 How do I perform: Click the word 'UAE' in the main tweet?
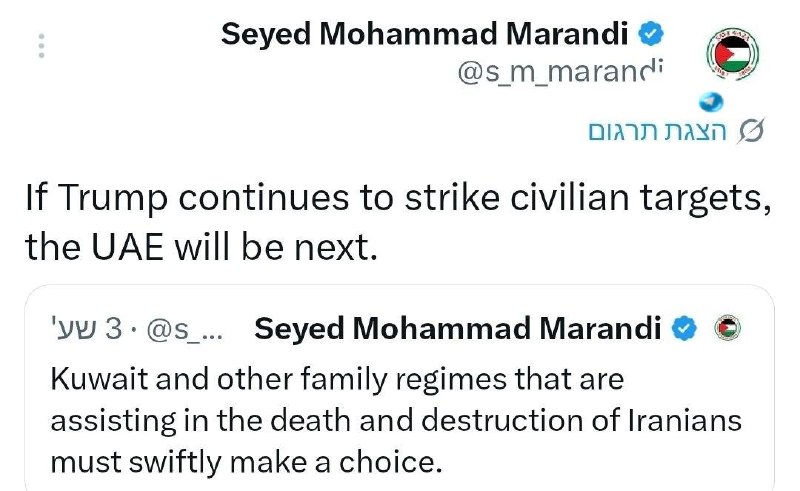pos(128,247)
